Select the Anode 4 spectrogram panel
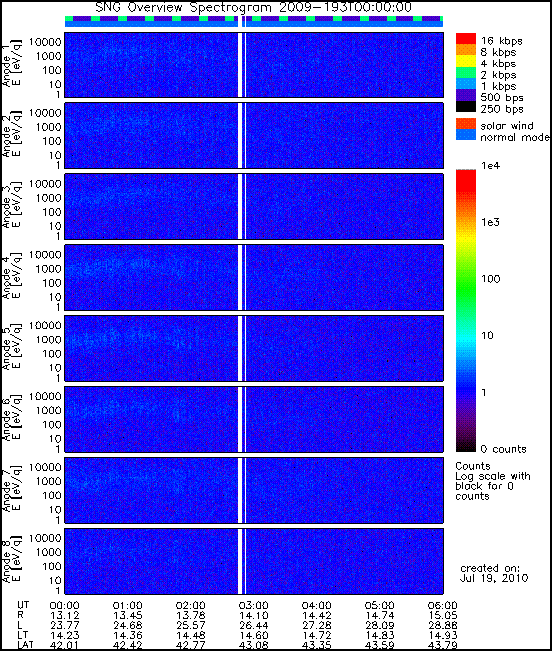Screen dimensions: 552x651 click(254, 277)
